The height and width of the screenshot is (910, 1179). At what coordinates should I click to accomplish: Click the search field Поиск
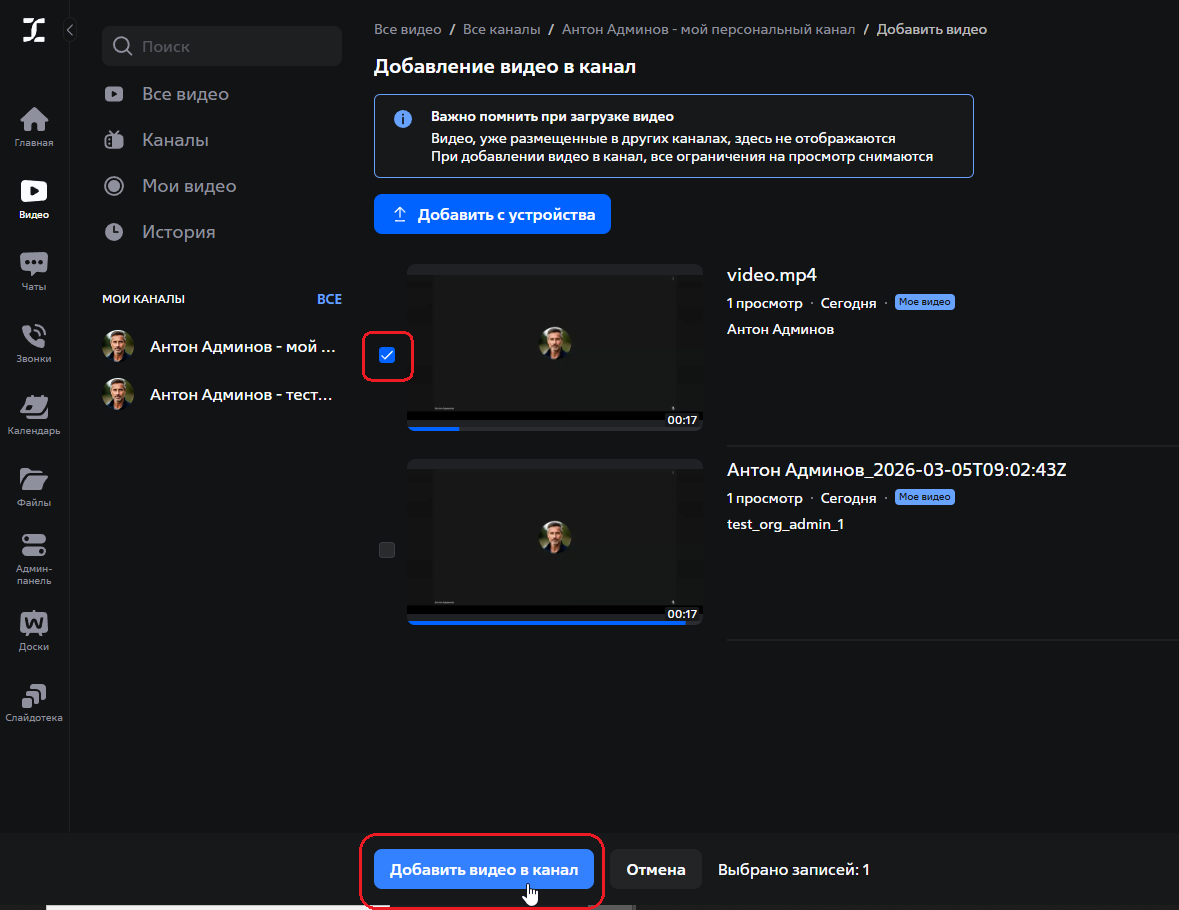[221, 46]
